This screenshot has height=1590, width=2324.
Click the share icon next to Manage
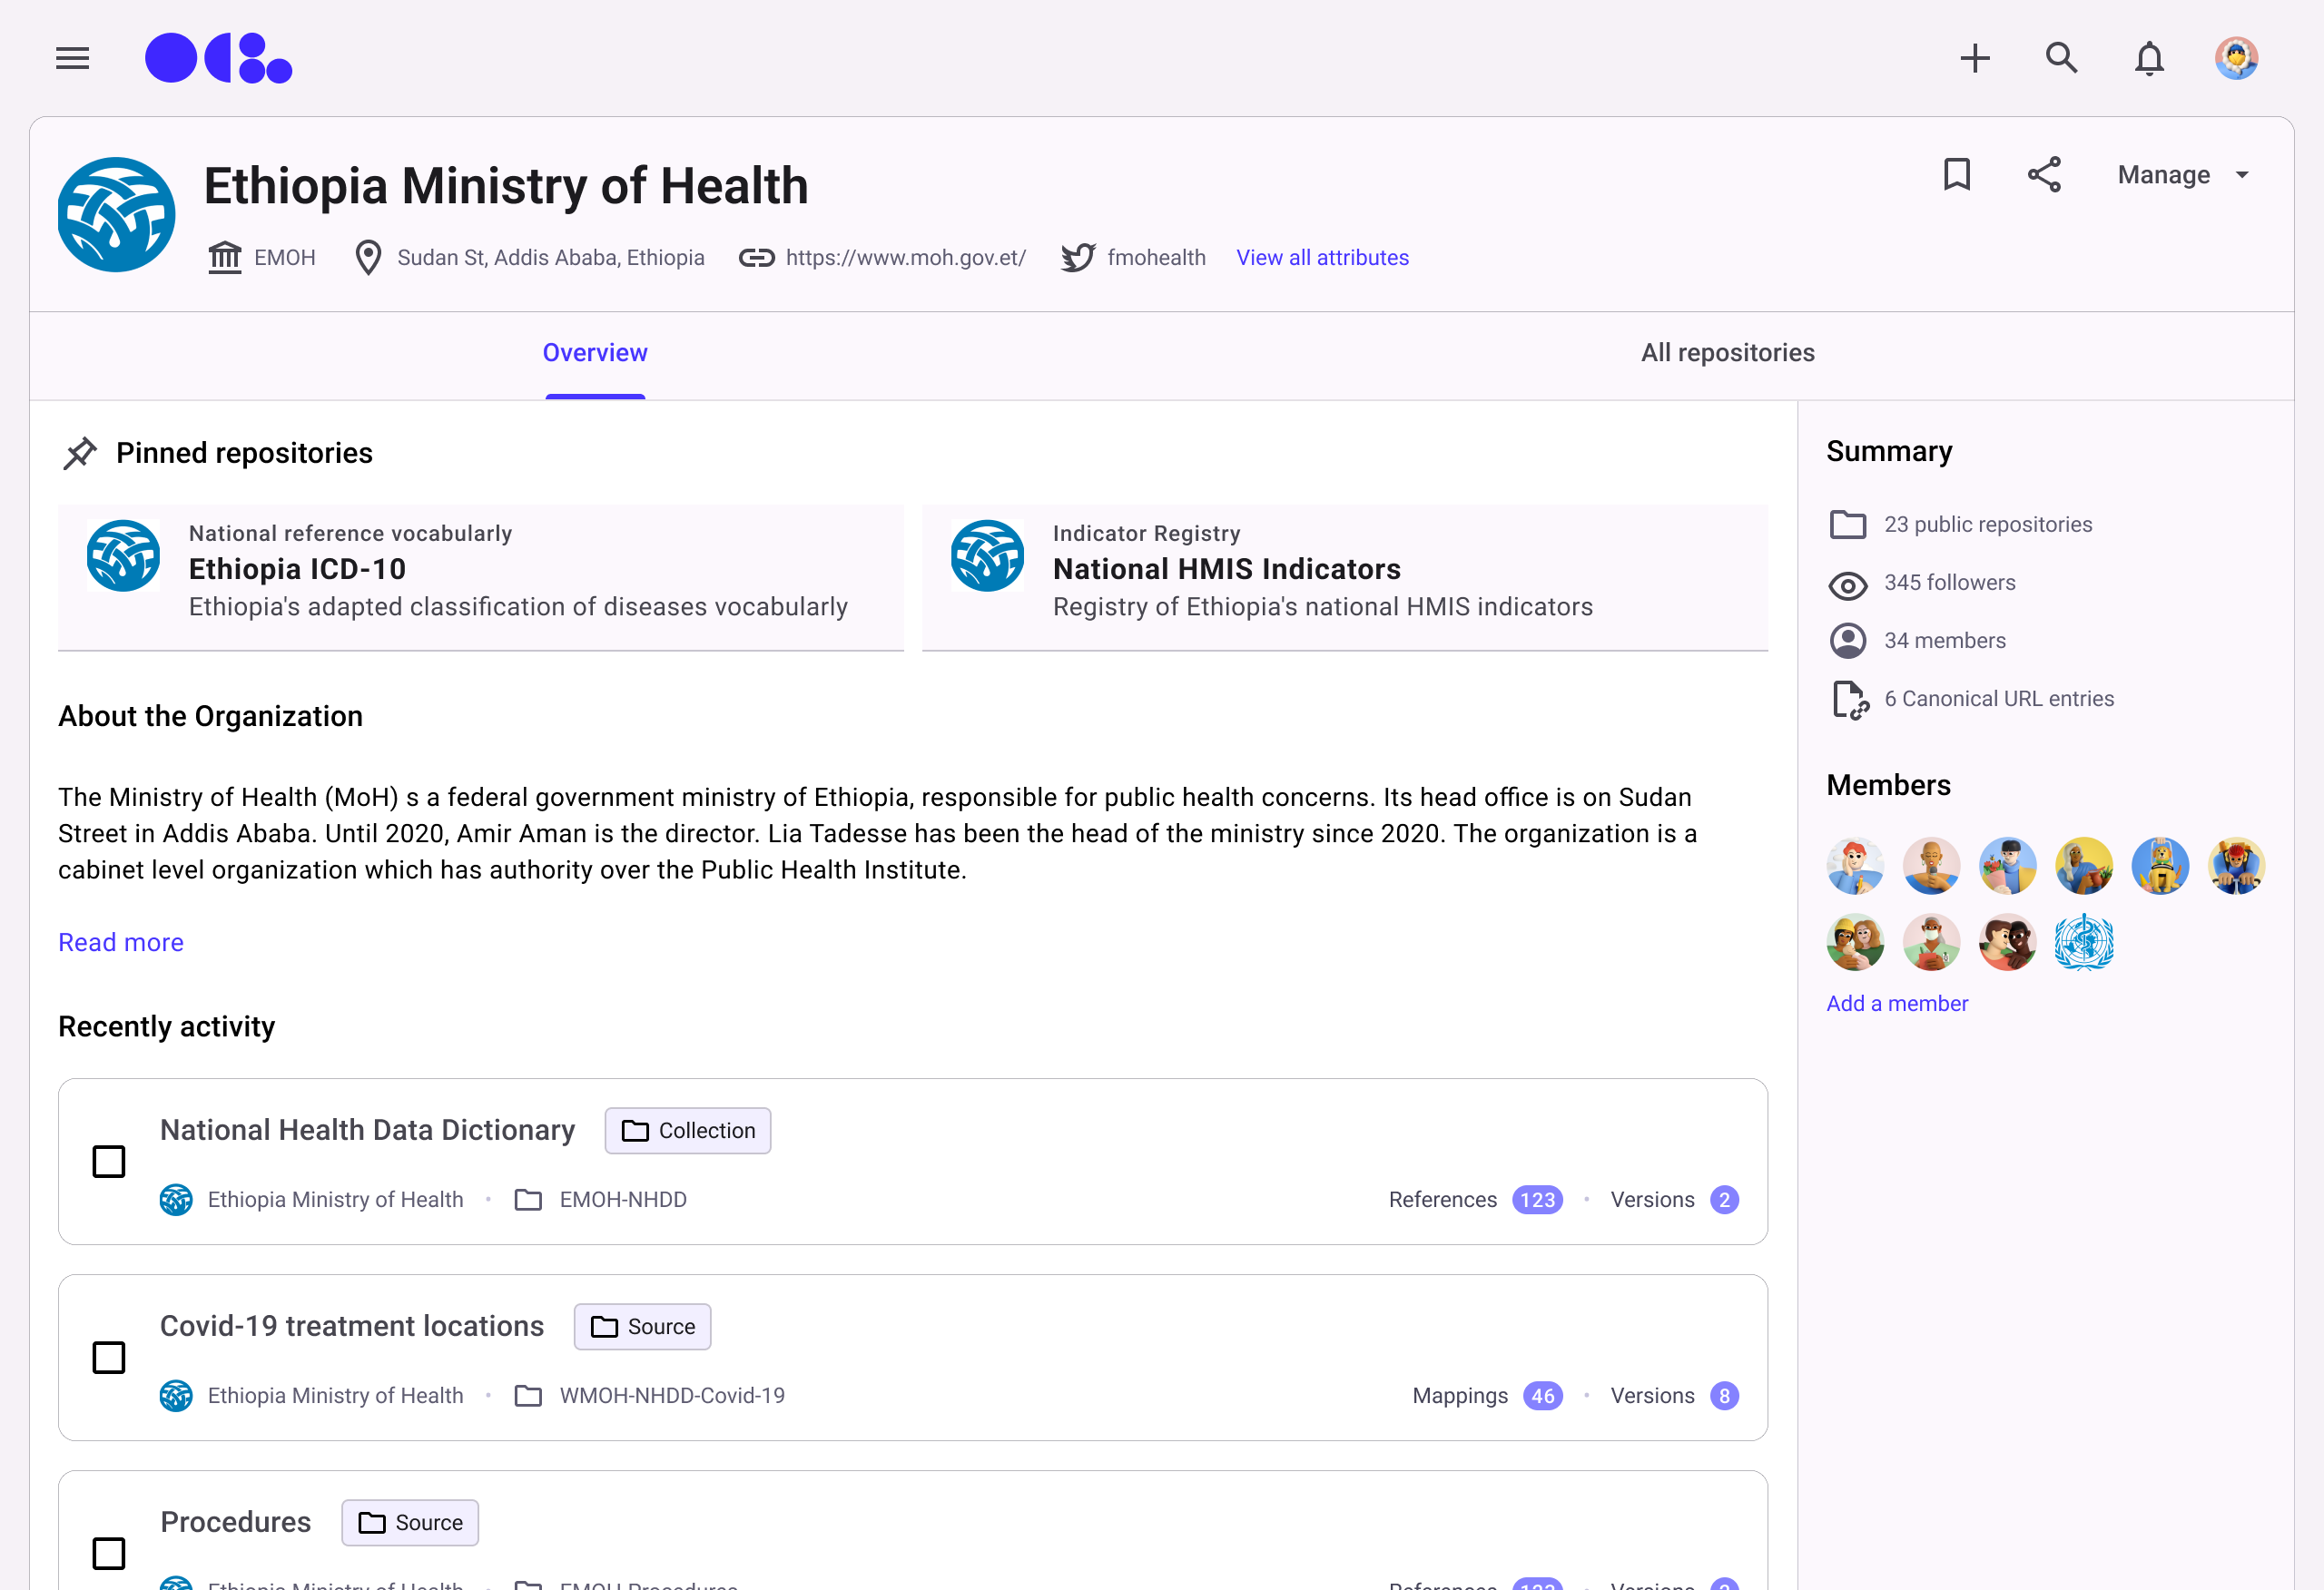pyautogui.click(x=2044, y=175)
